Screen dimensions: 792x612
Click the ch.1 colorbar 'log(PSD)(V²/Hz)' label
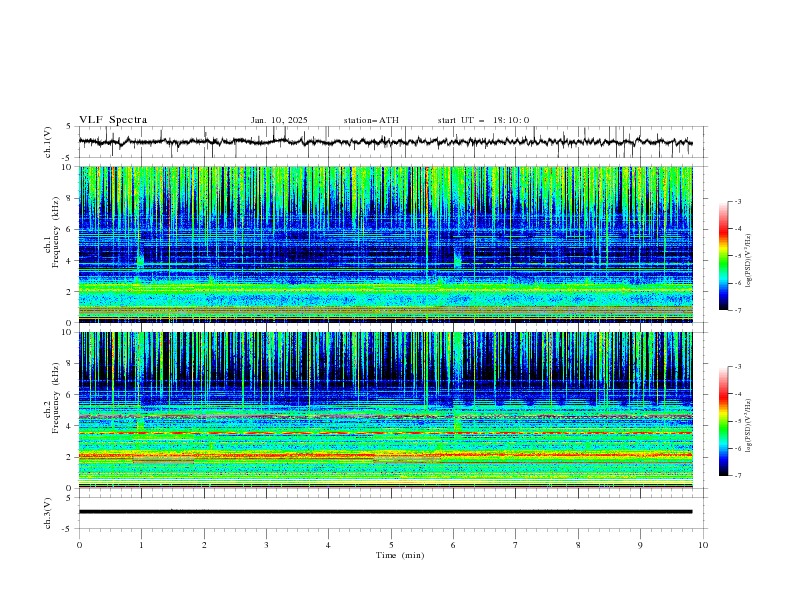point(749,261)
